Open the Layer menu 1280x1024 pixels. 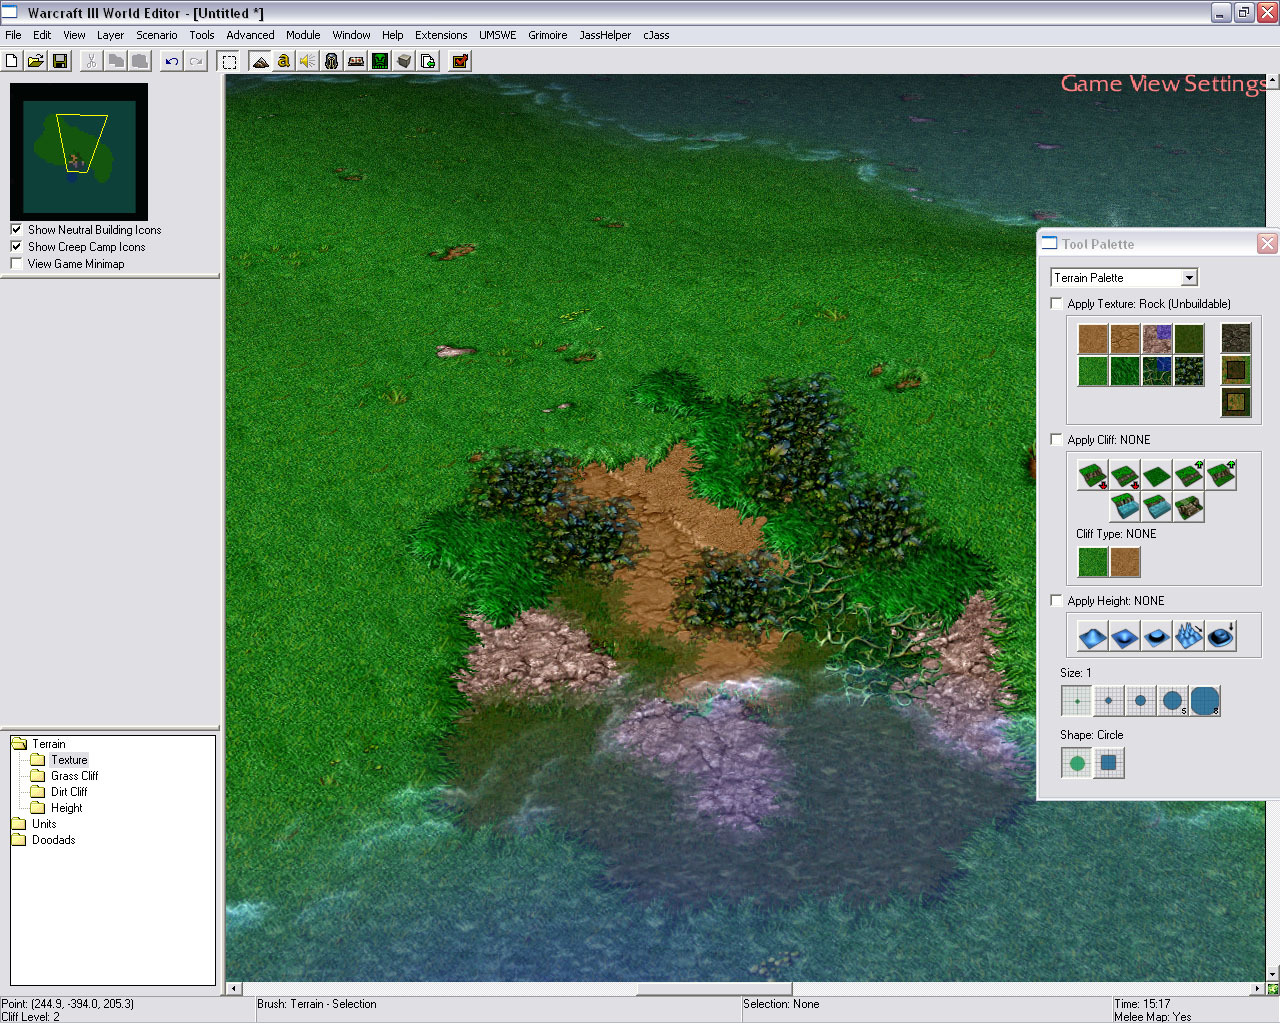click(x=110, y=35)
